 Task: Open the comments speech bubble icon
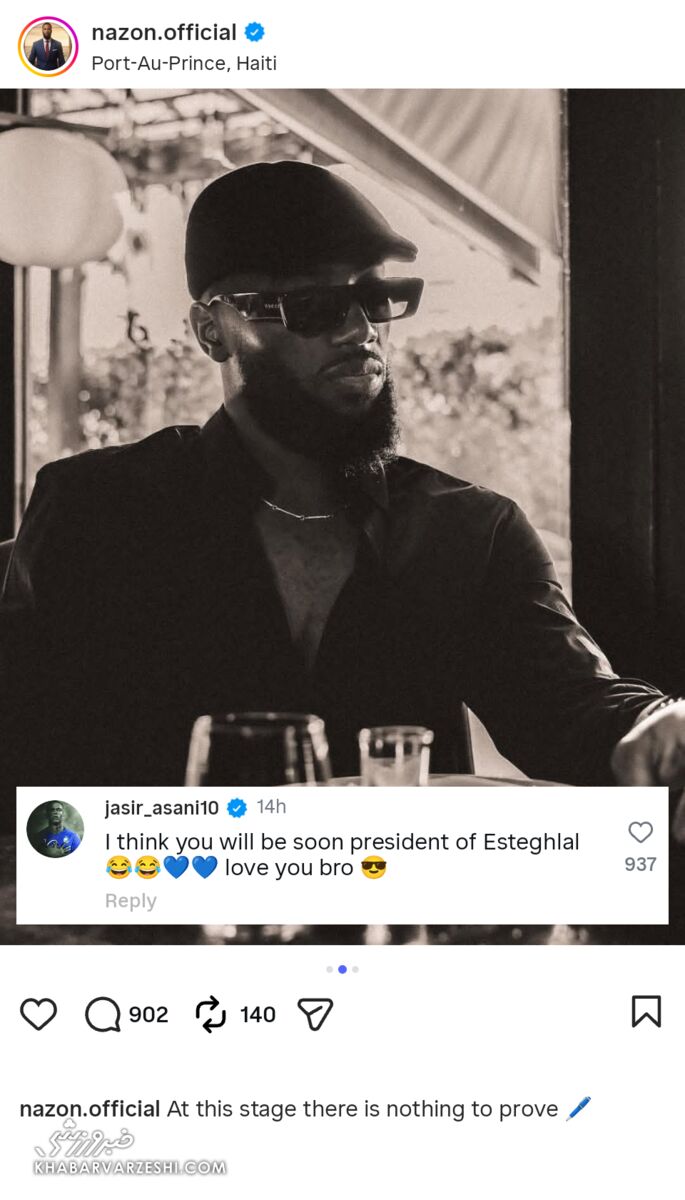tap(102, 1014)
